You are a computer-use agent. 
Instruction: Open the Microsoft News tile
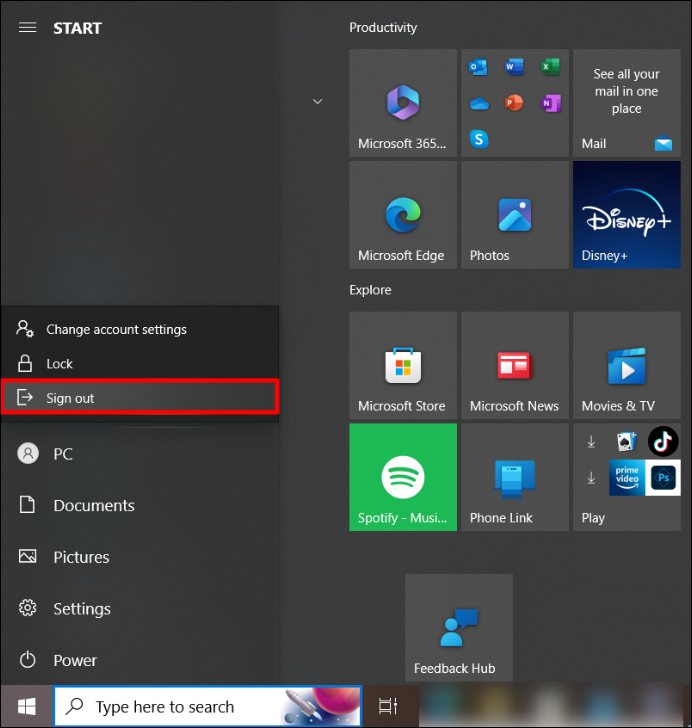(515, 365)
